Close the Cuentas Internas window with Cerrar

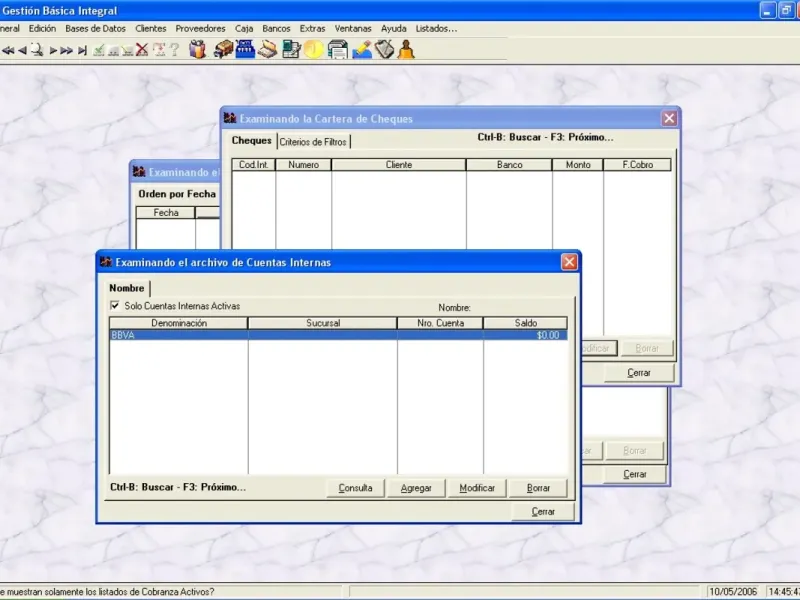[543, 511]
